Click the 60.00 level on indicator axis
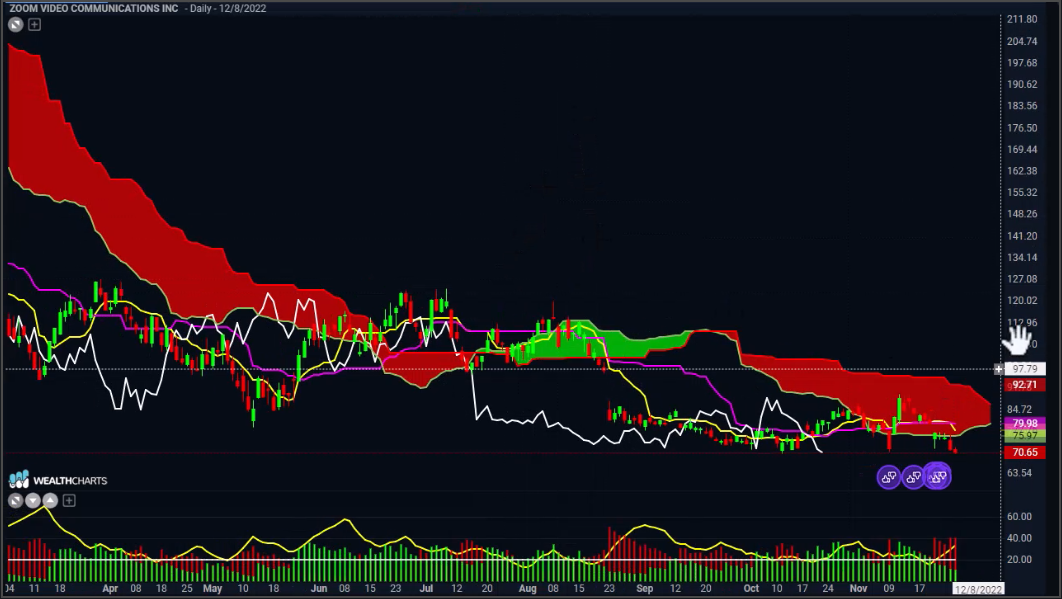The image size is (1062, 599). coord(1019,517)
